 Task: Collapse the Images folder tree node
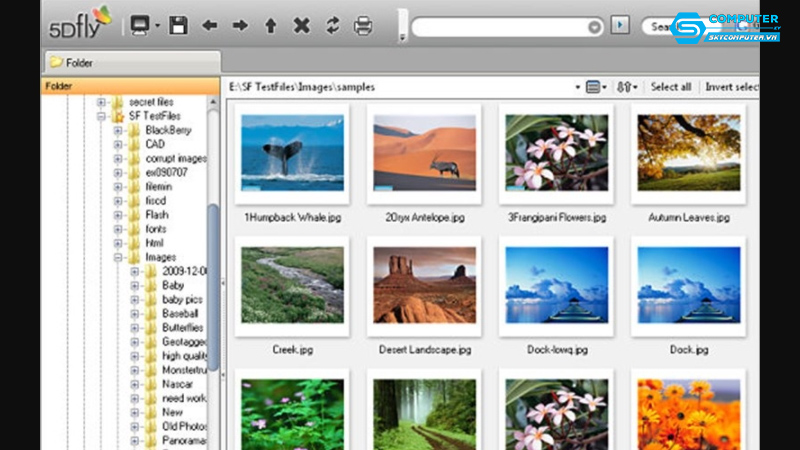(x=118, y=257)
